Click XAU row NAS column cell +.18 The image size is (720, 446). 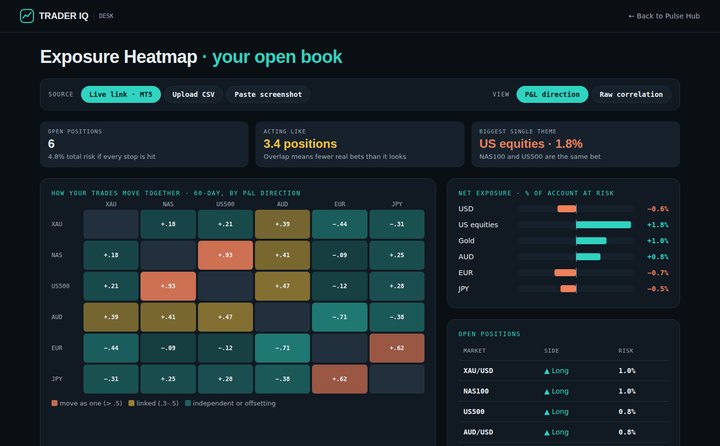168,224
